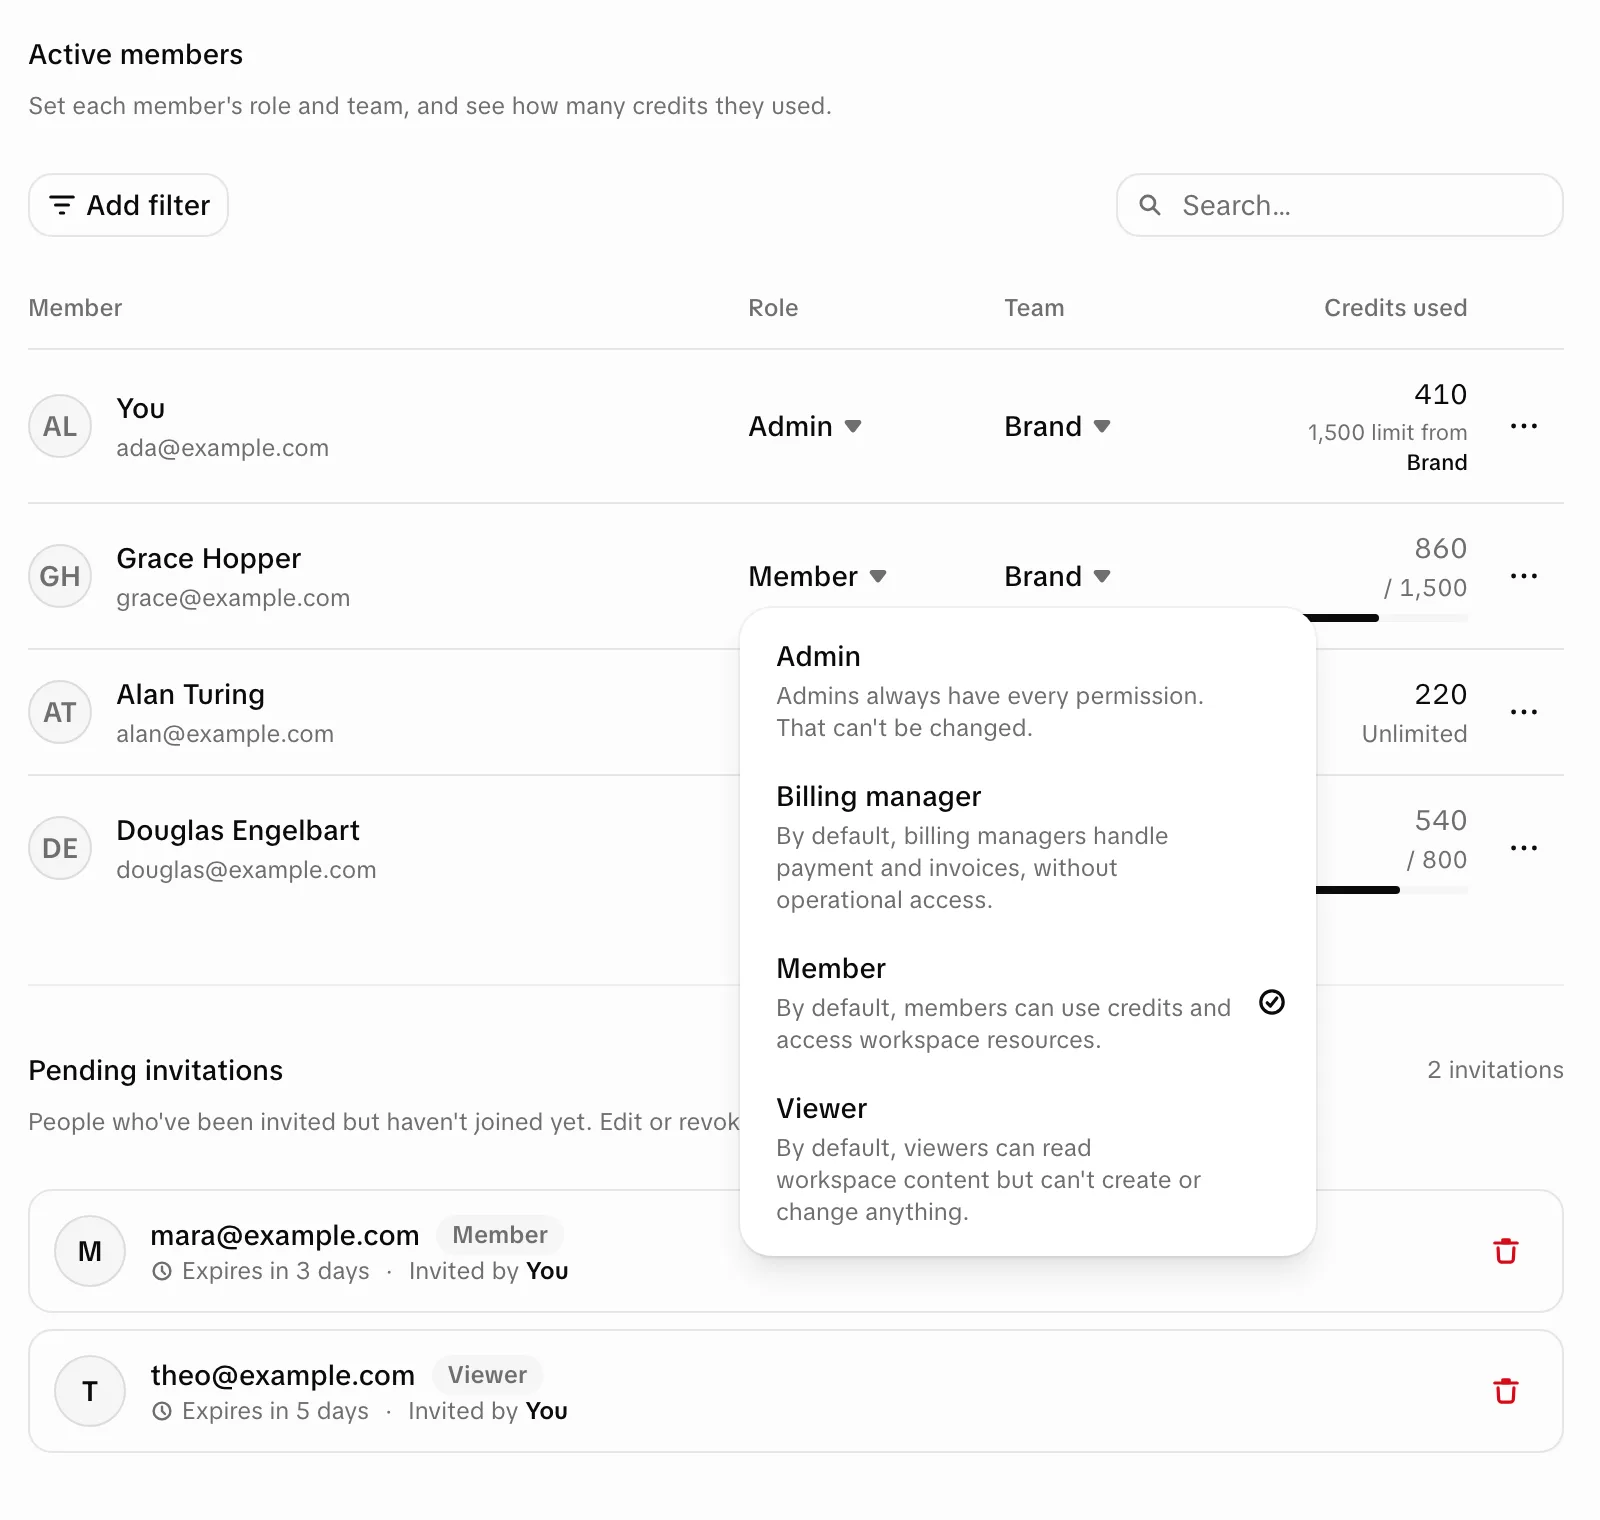Click the checkmark beside Member role
This screenshot has height=1520, width=1600.
(1272, 1002)
